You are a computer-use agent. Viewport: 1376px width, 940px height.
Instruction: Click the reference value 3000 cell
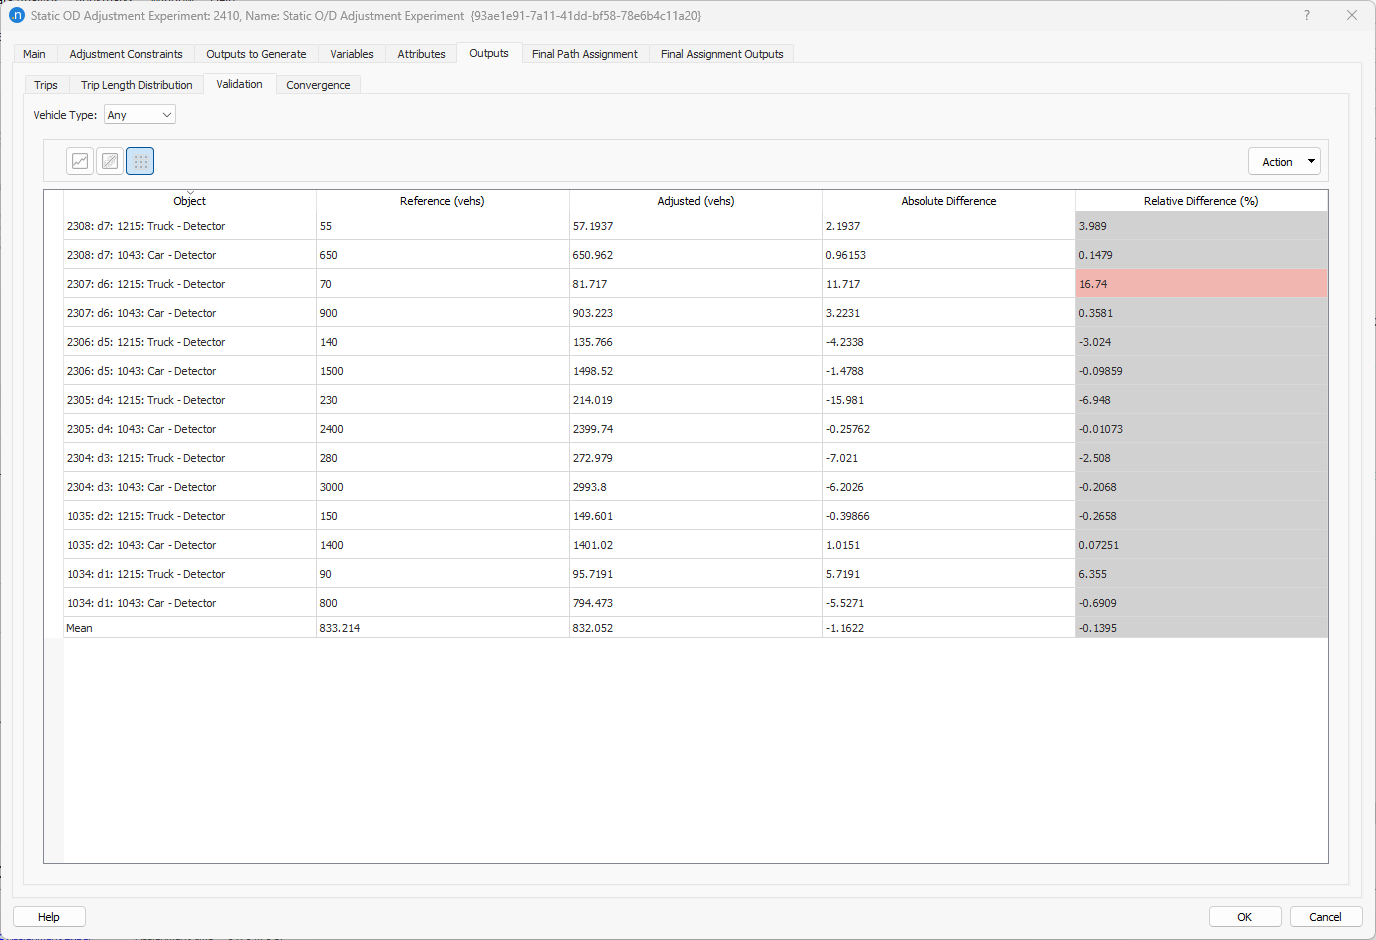[x=443, y=487]
